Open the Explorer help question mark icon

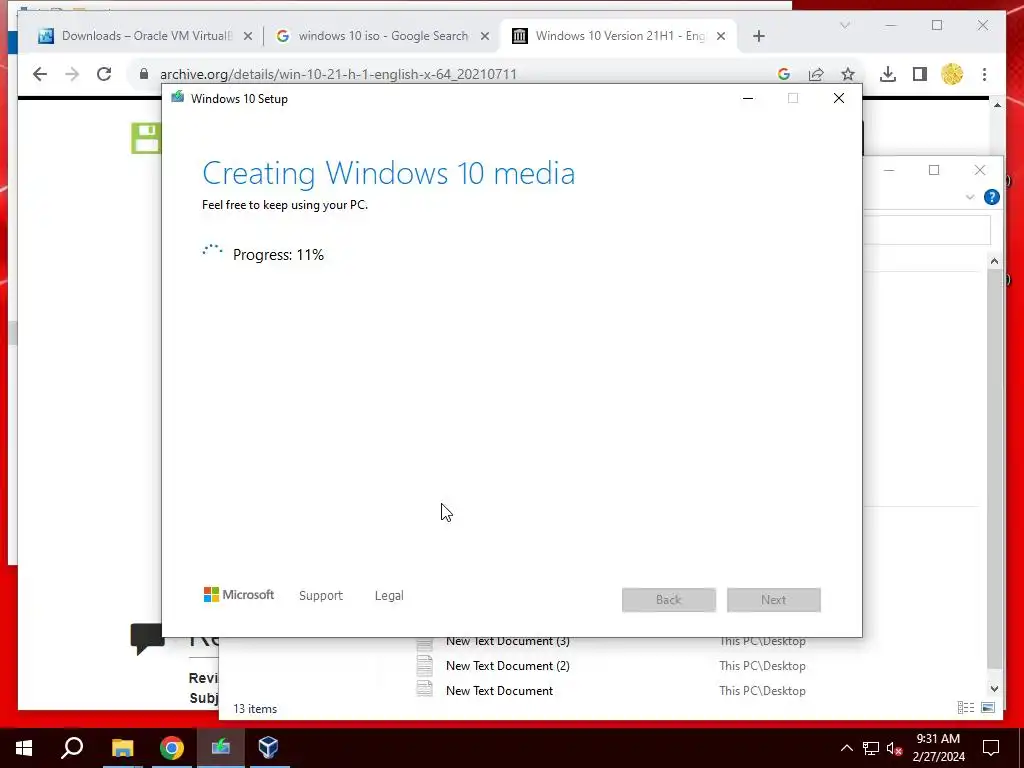click(991, 197)
